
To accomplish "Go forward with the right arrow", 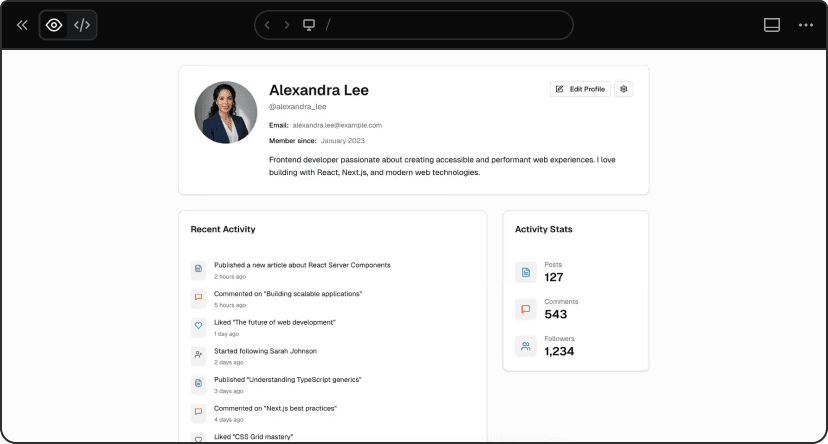I will (287, 25).
